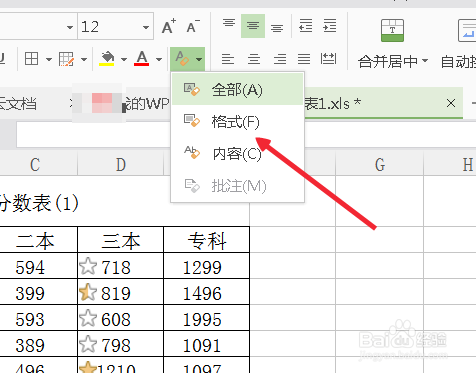Click the cell with value 1299

pos(207,266)
